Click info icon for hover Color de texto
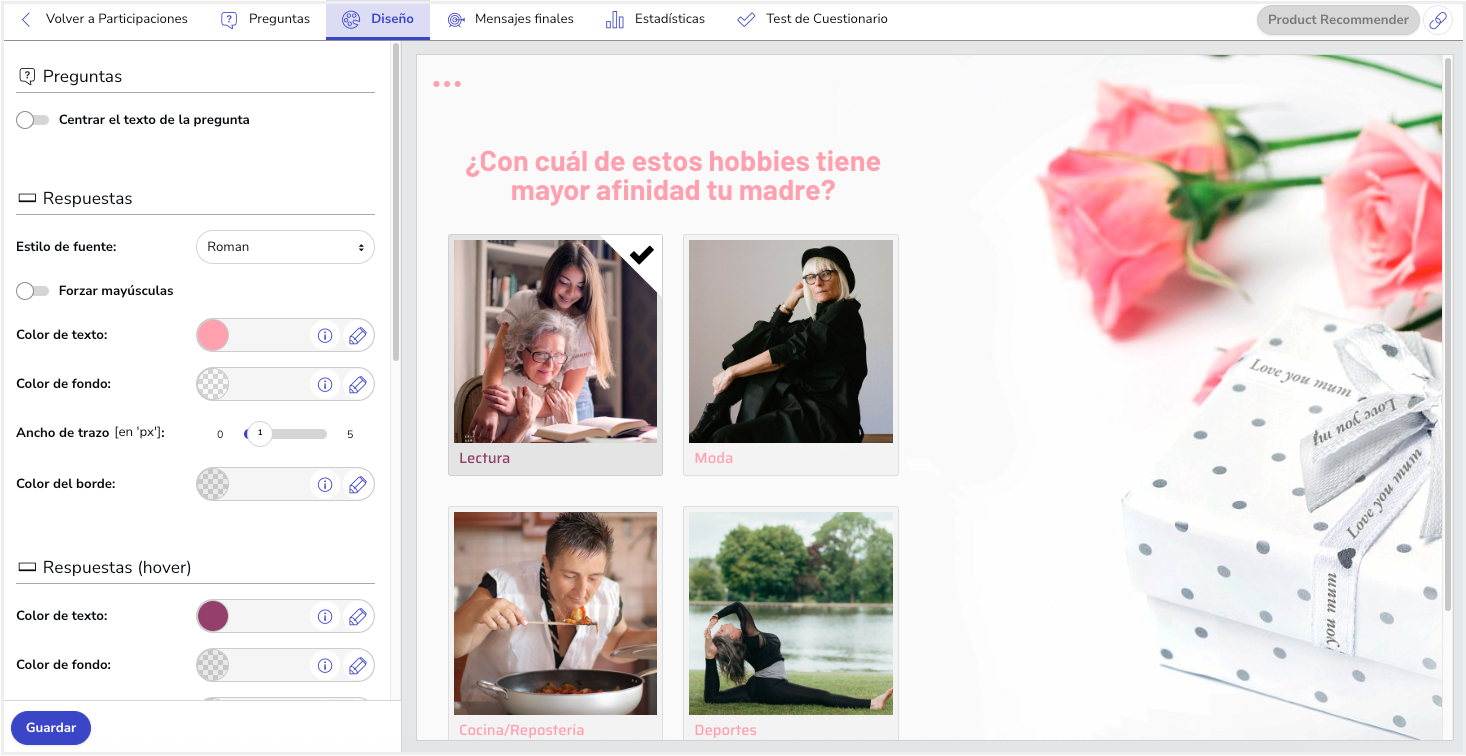 (x=325, y=617)
